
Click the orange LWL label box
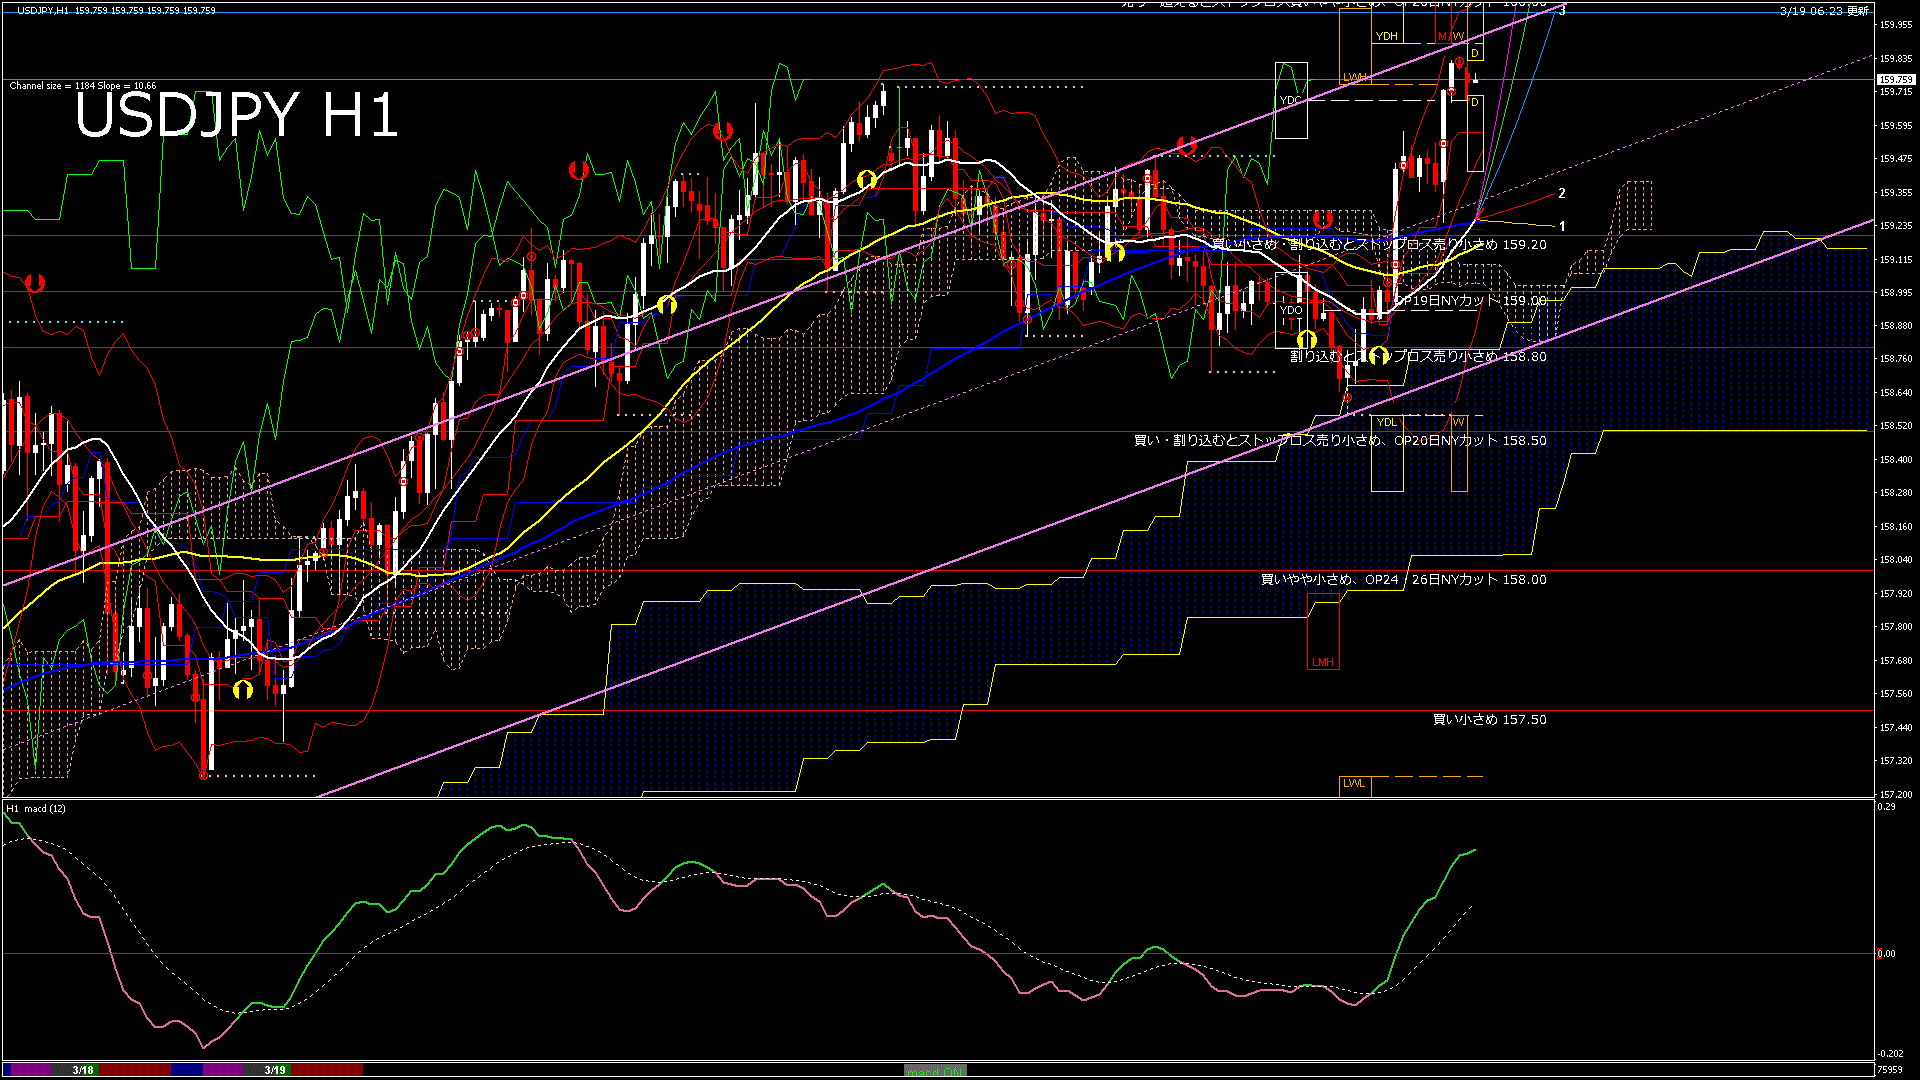coord(1354,784)
